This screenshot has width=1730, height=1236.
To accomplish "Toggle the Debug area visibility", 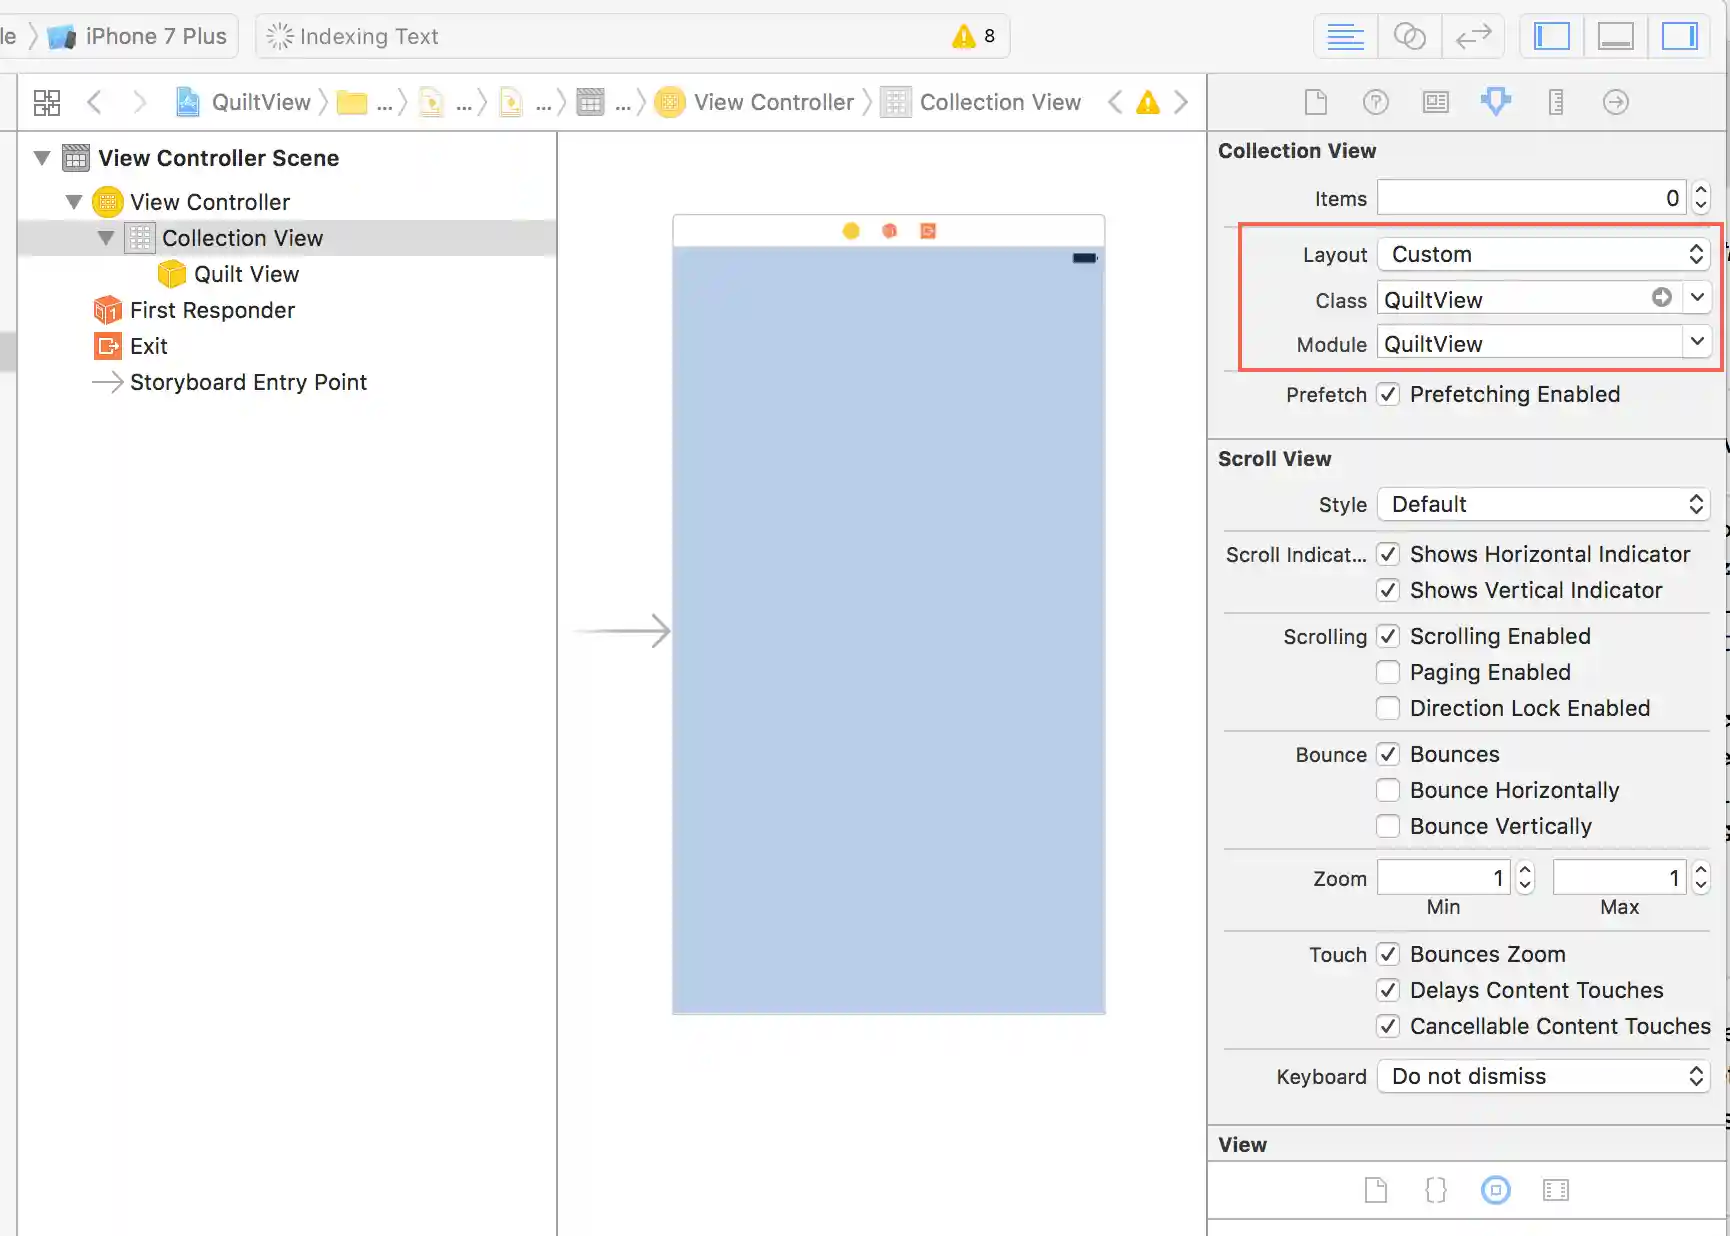I will coord(1615,37).
